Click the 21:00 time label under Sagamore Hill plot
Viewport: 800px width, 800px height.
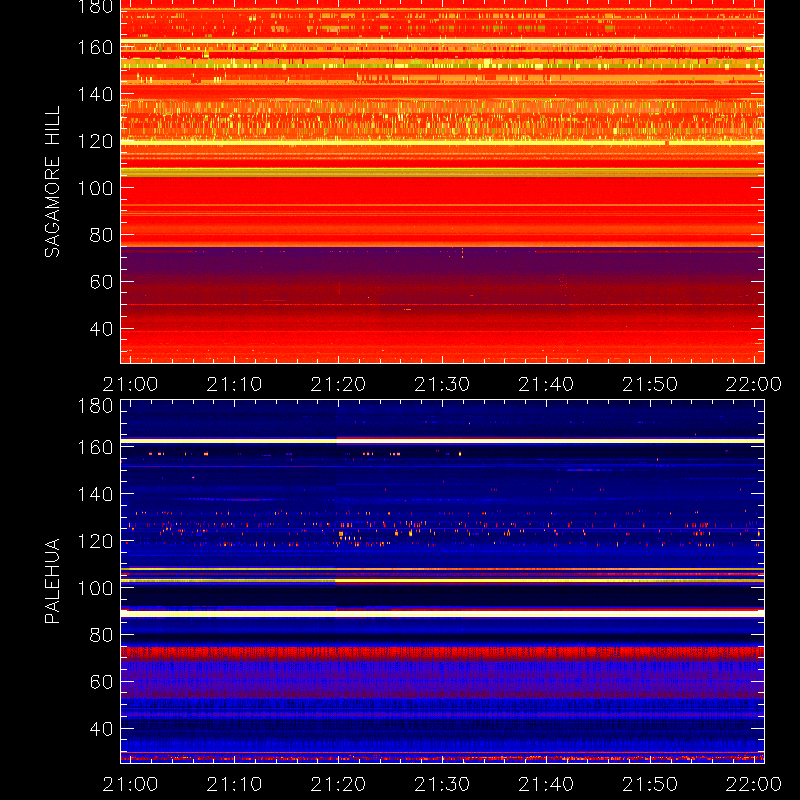pos(130,384)
